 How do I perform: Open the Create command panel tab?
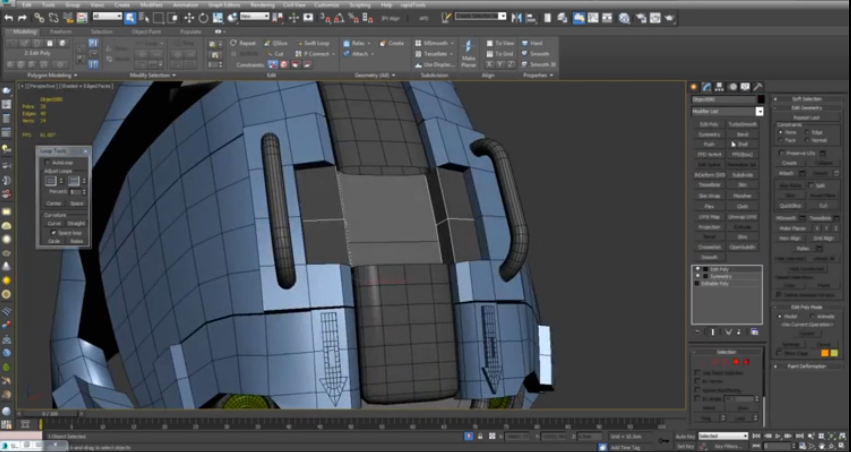pos(694,87)
